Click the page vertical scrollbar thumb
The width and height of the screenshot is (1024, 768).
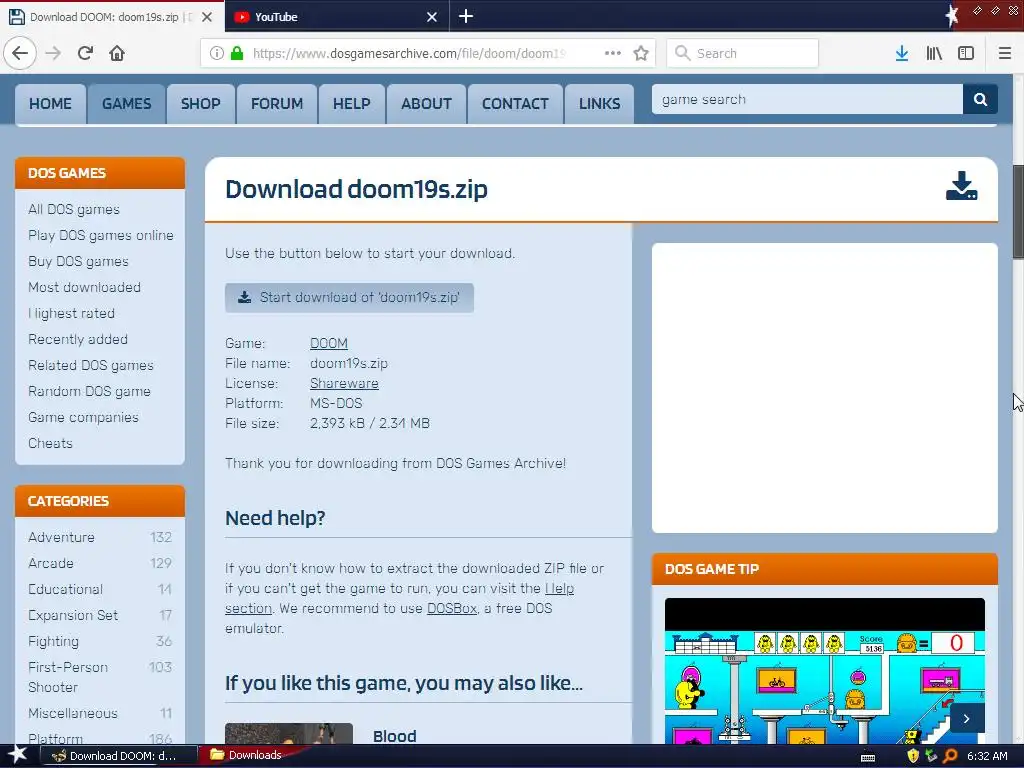pos(1018,212)
